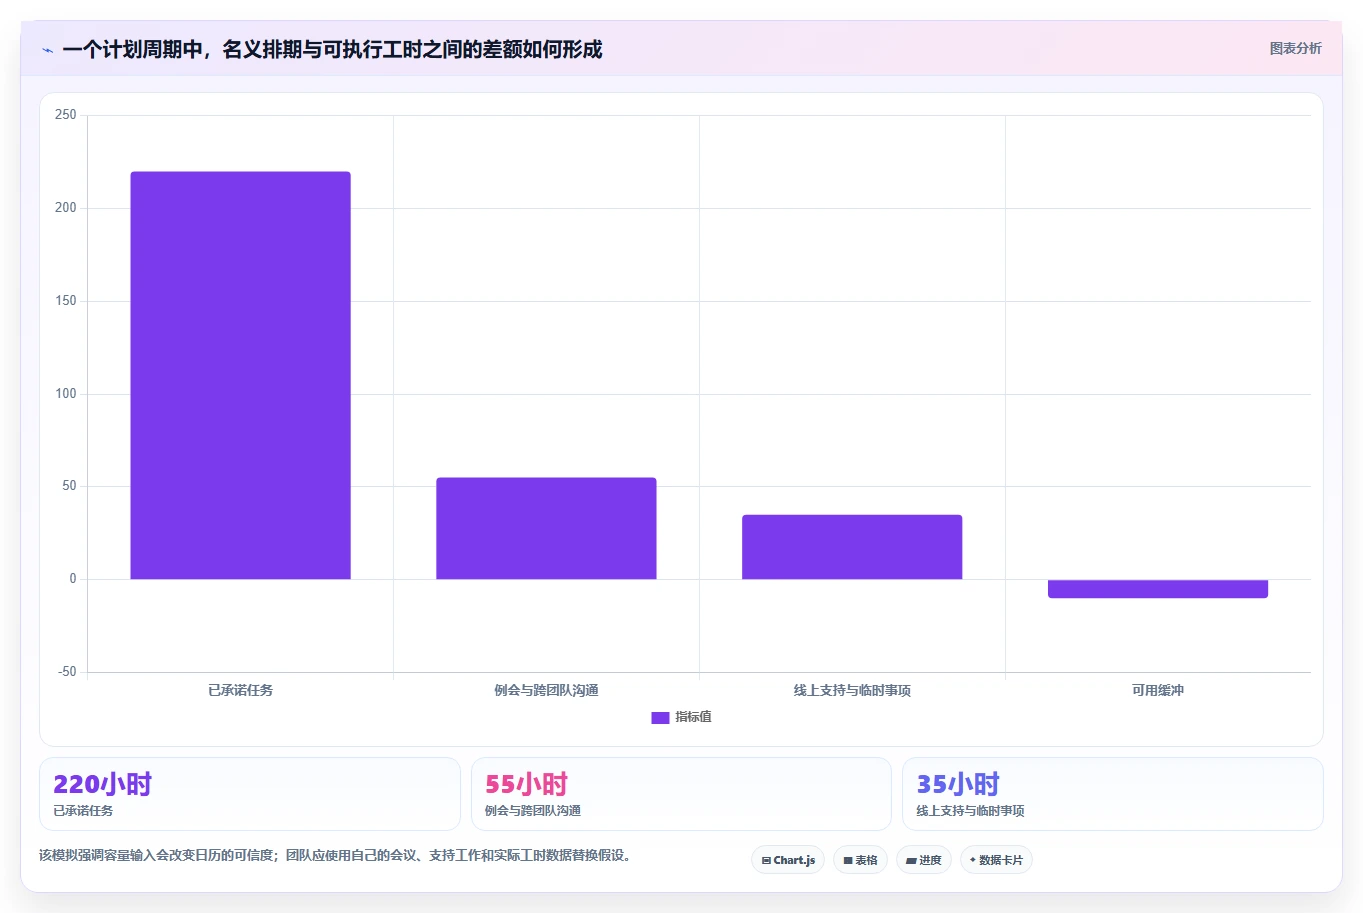The image size is (1363, 913).
Task: Click the Chart.js tag chip
Action: pyautogui.click(x=788, y=860)
